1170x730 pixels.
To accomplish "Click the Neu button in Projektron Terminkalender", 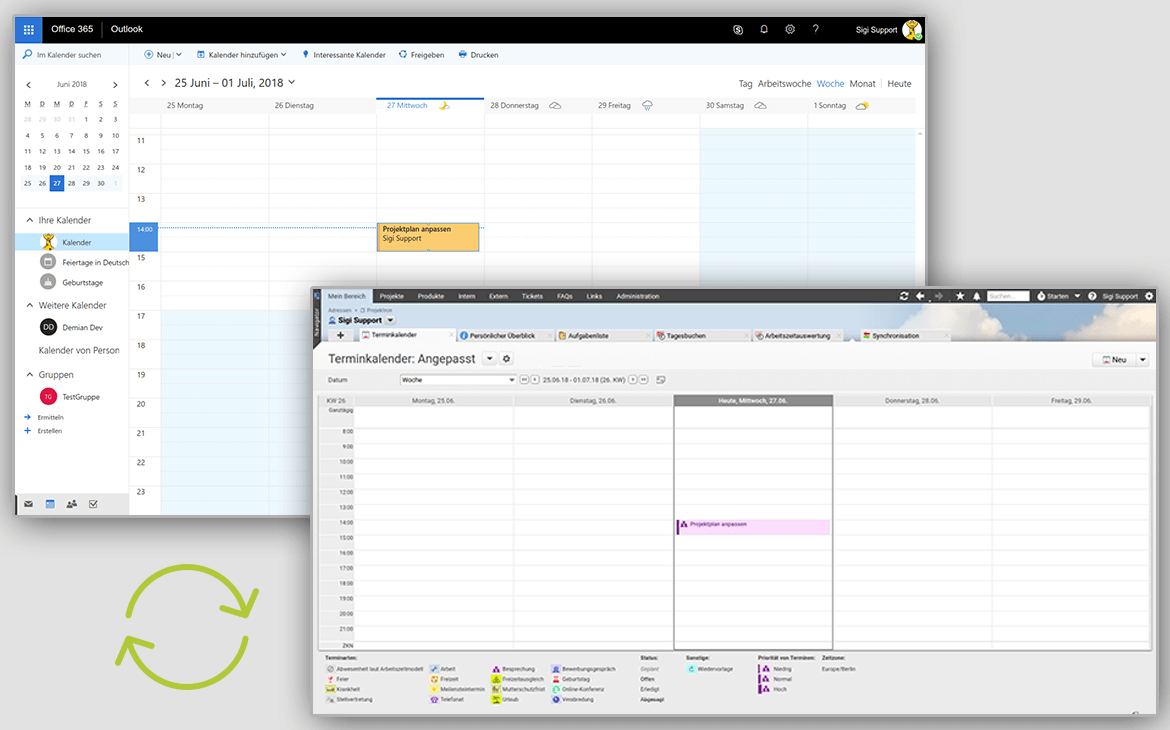I will [x=1114, y=360].
